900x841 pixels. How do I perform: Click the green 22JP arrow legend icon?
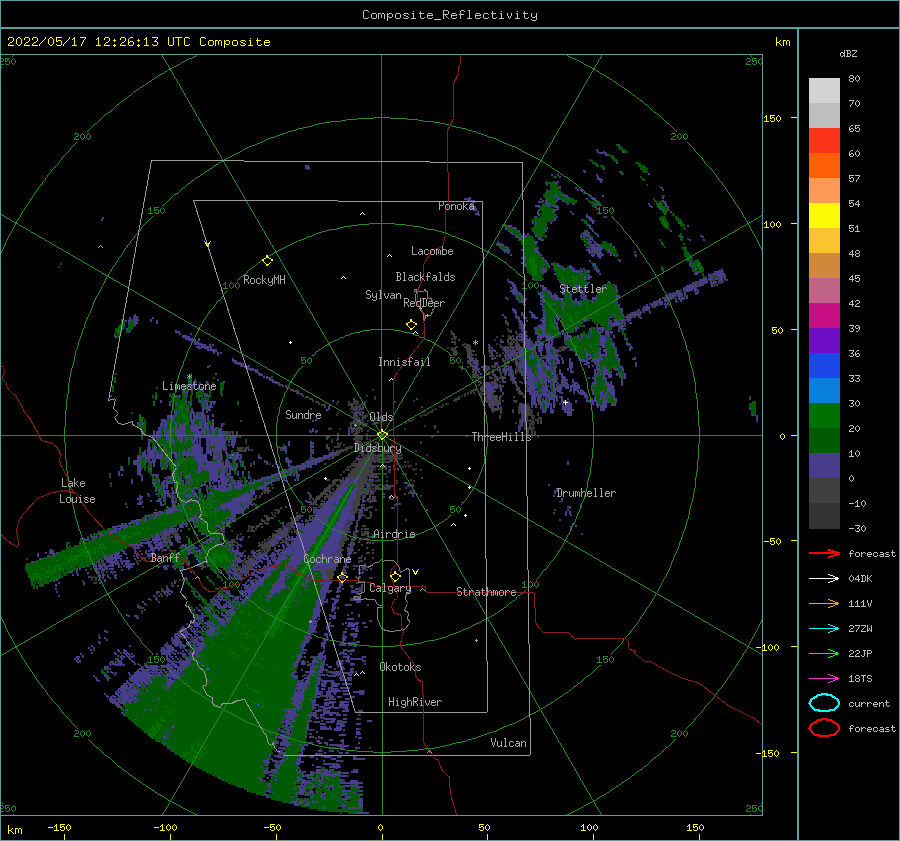point(824,653)
